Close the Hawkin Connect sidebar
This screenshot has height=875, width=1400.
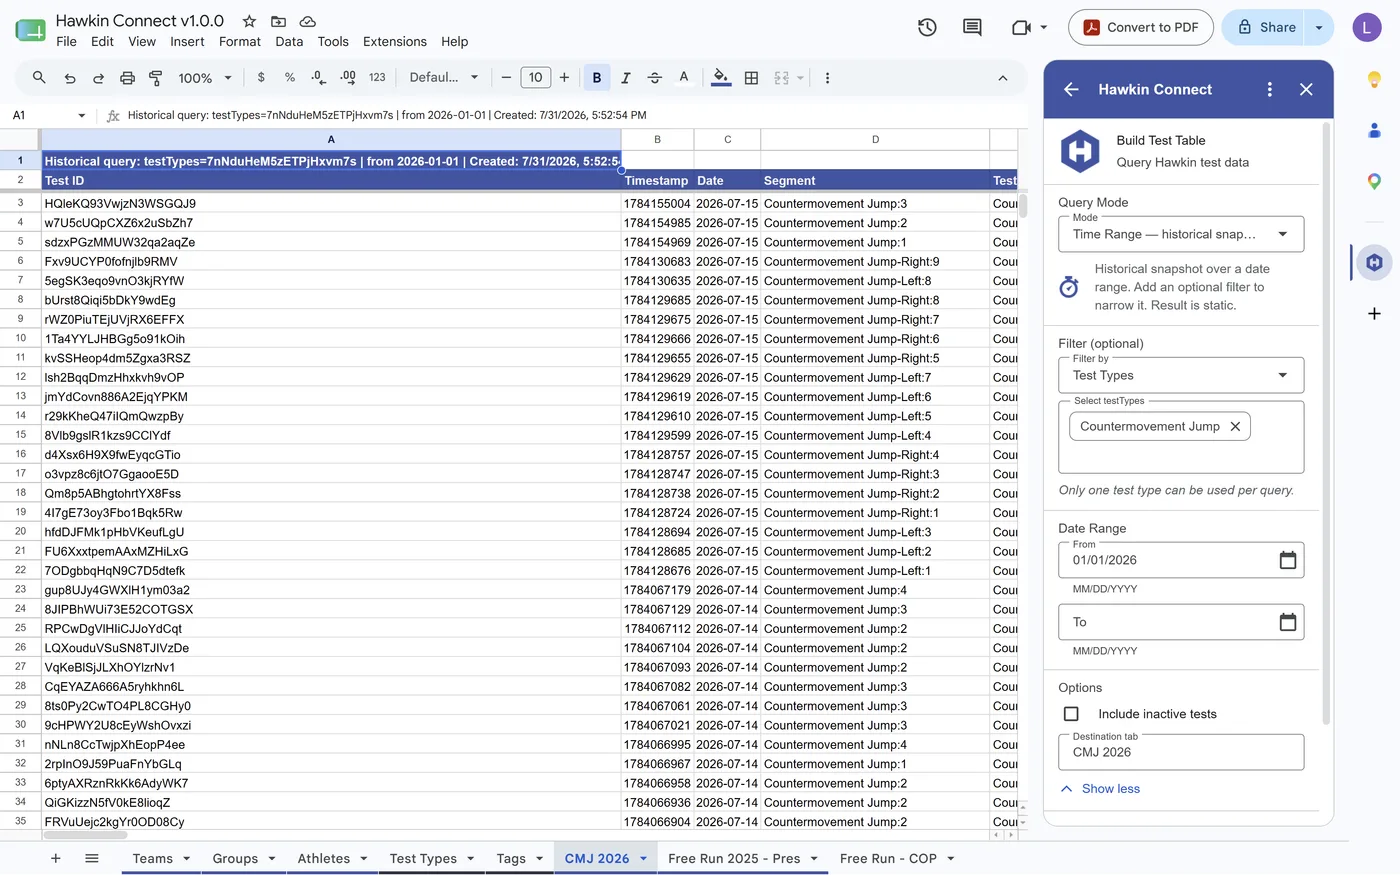click(1306, 89)
